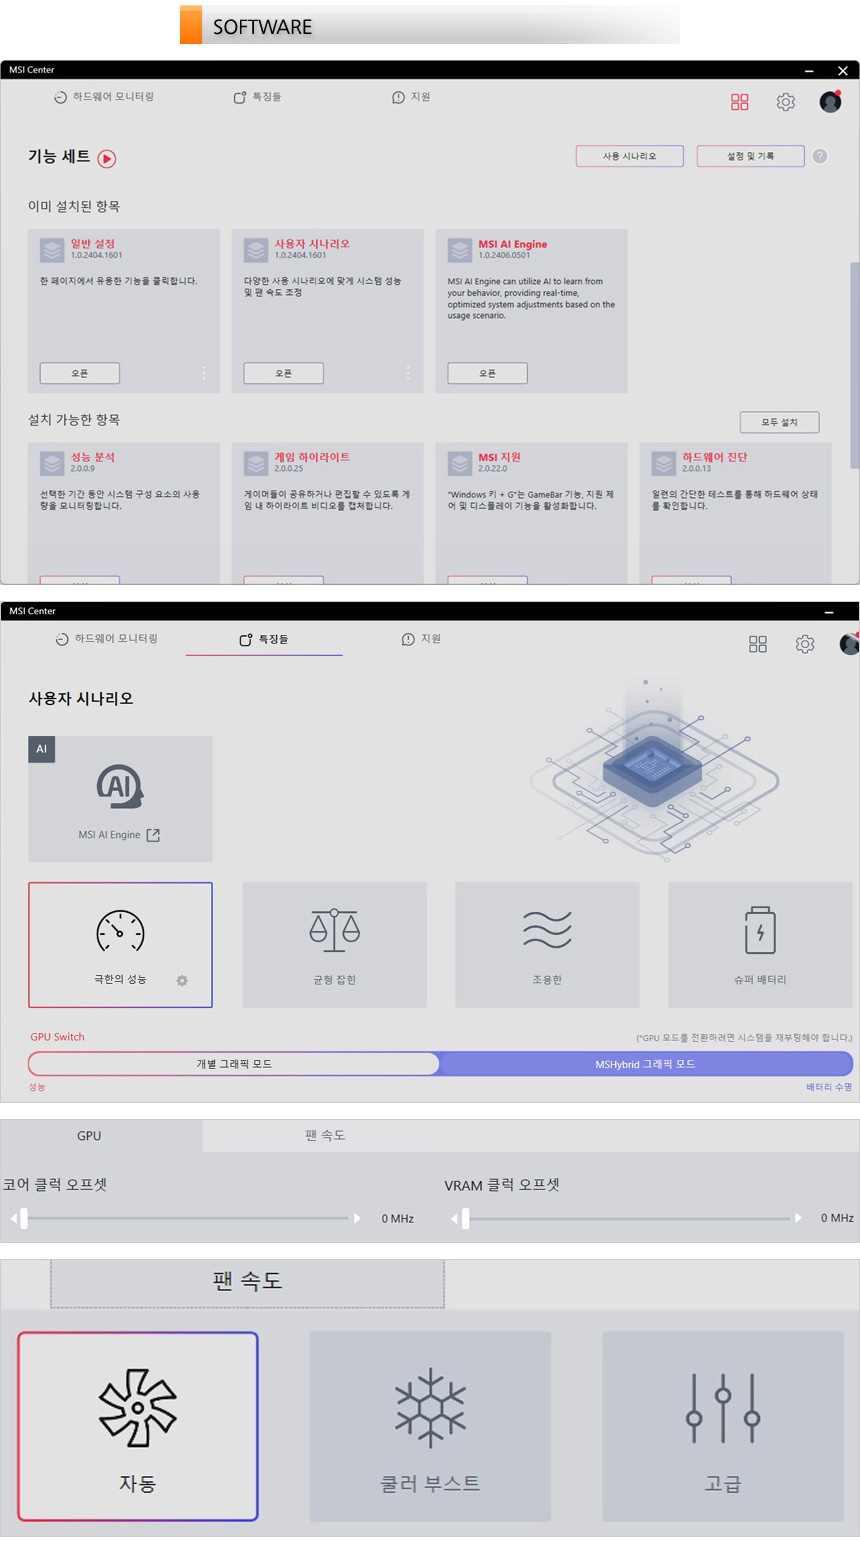860x1541 pixels.
Task: Increase VRAM 클럭 오프셋 with right arrow
Action: click(798, 1218)
